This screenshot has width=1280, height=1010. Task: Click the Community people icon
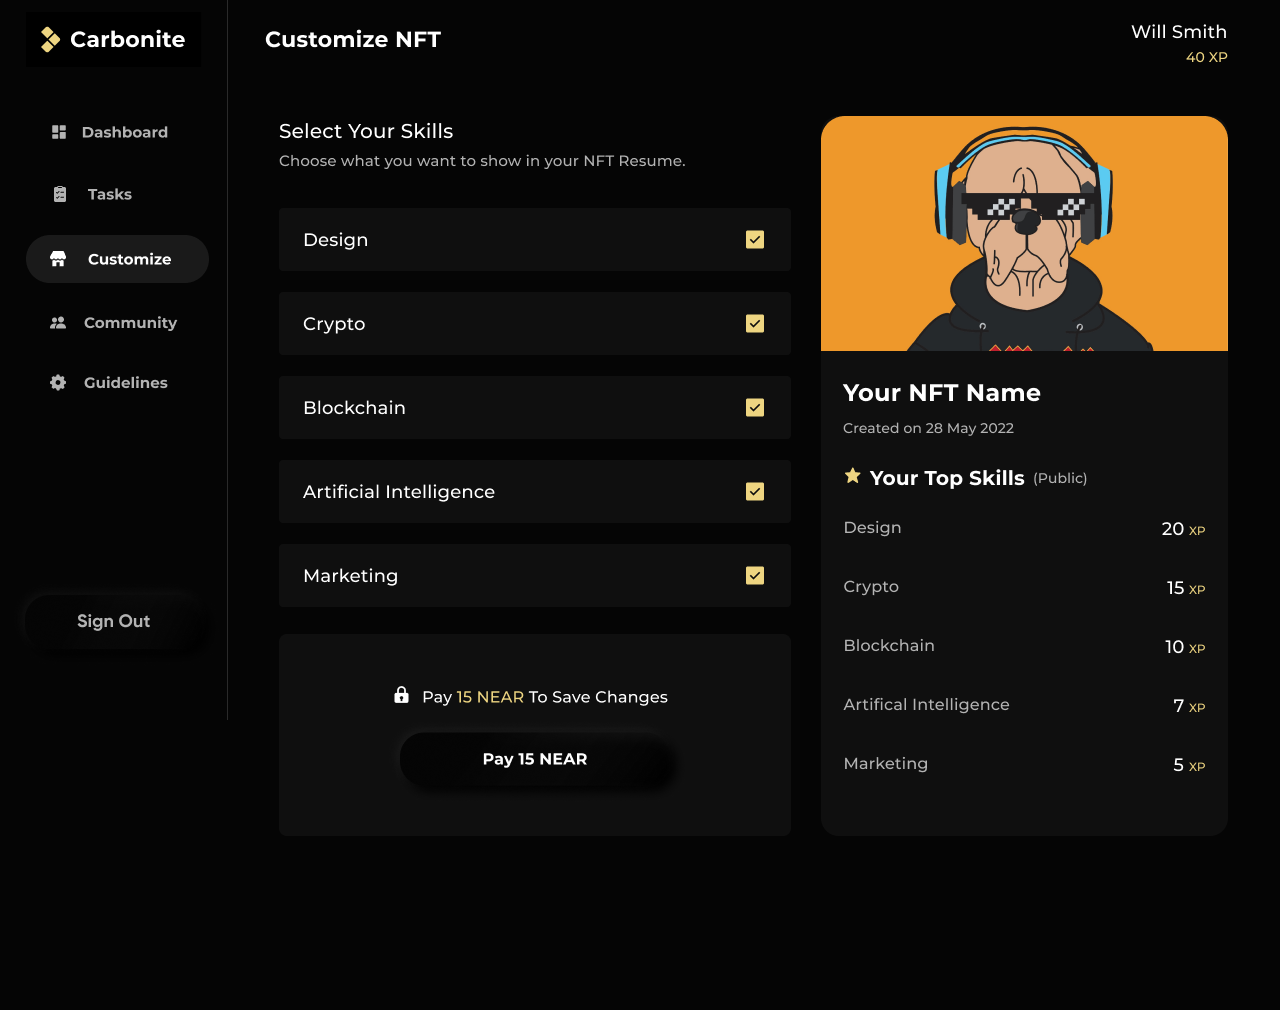coord(58,323)
